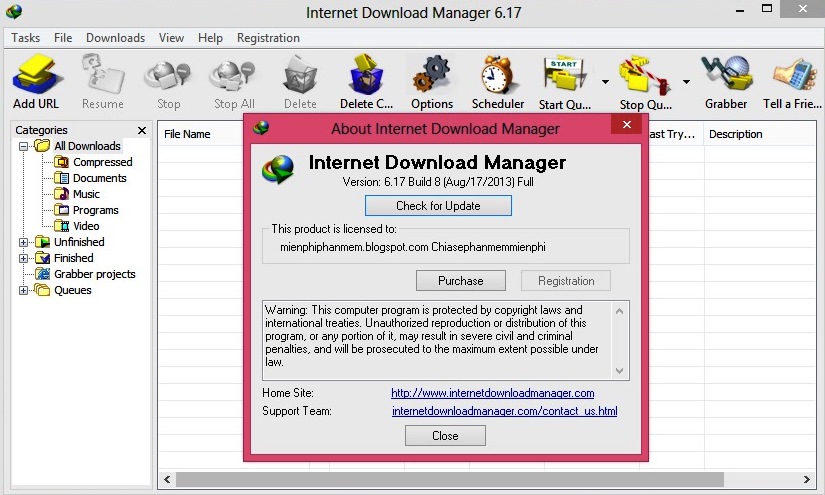Viewport: 825px width, 495px height.
Task: Click the Delete toolbar icon
Action: click(x=300, y=74)
